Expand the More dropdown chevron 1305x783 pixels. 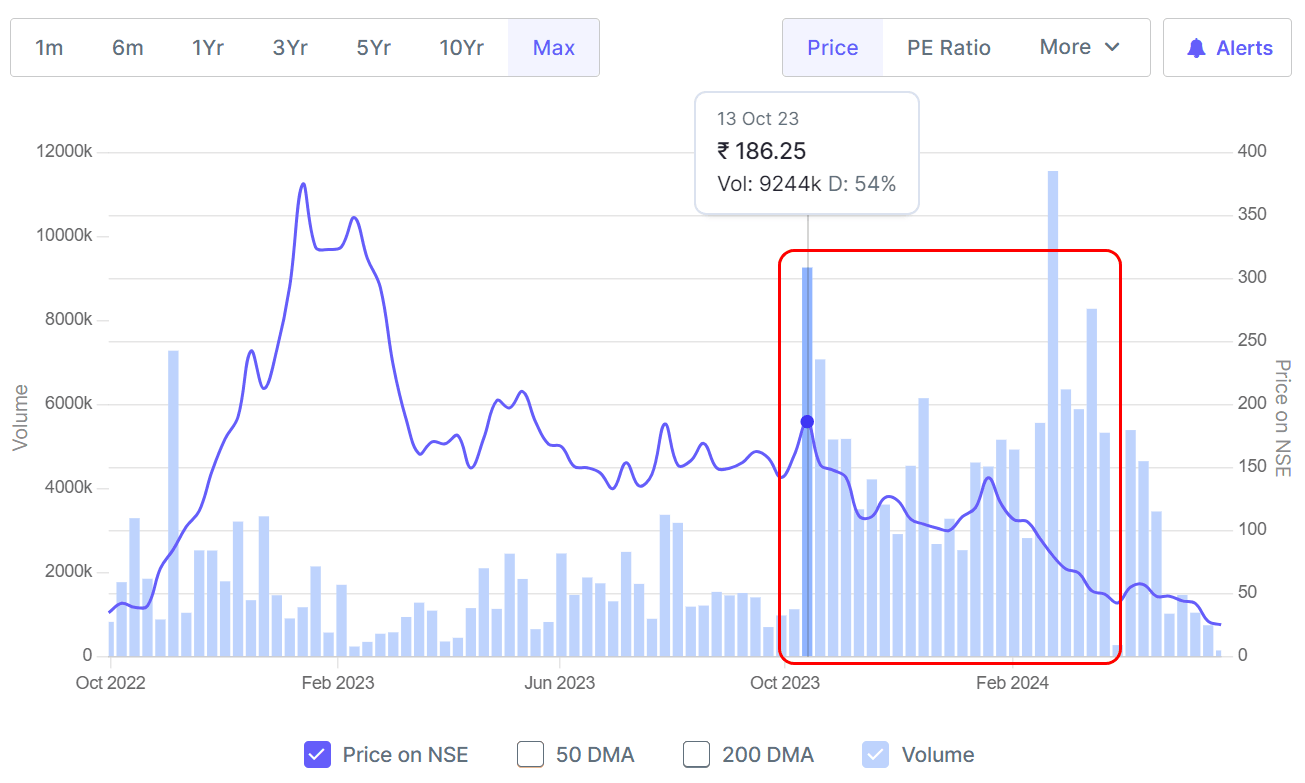[1113, 47]
